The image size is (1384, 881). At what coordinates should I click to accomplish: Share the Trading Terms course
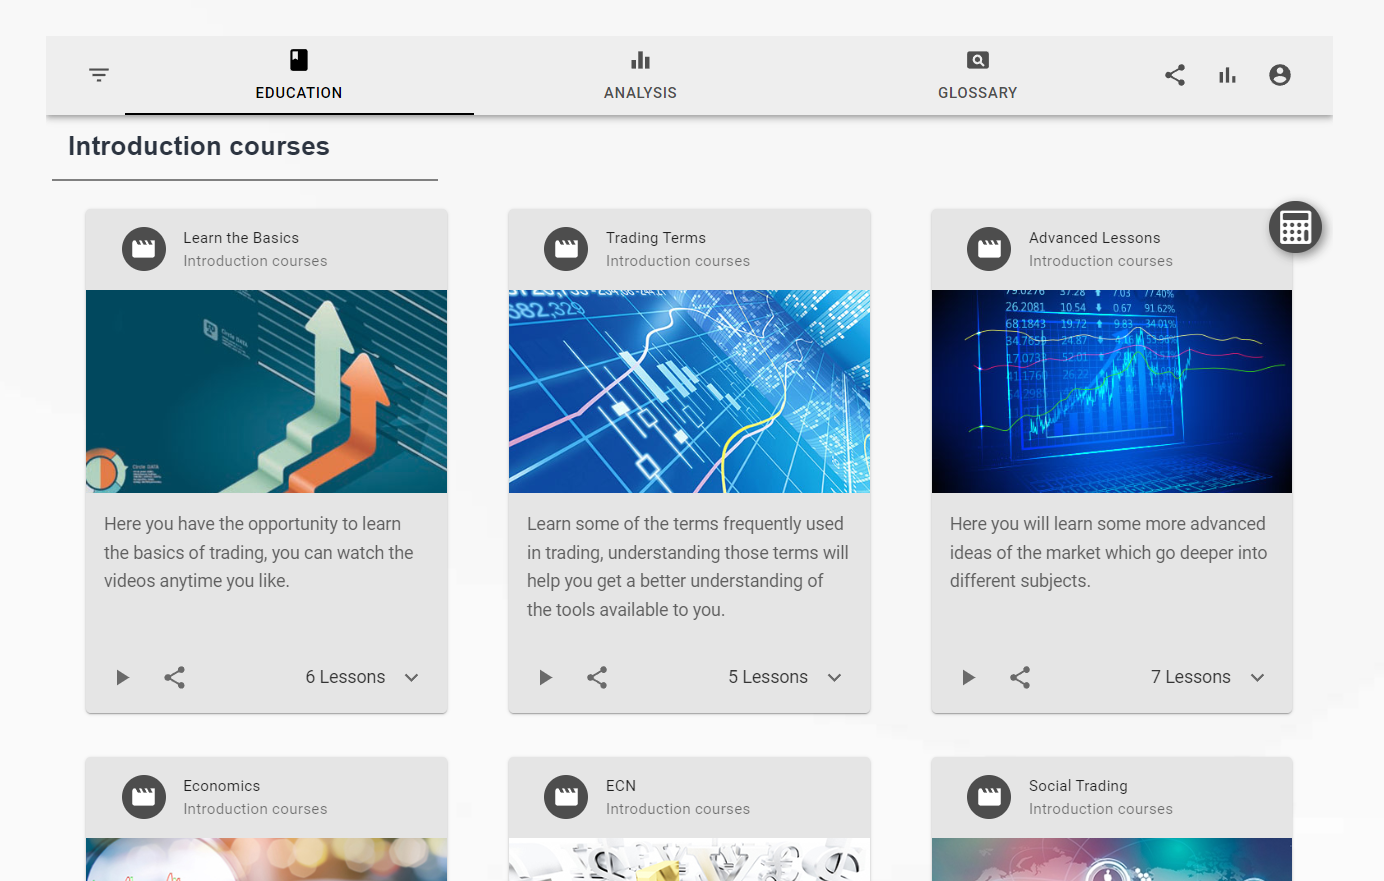point(597,677)
